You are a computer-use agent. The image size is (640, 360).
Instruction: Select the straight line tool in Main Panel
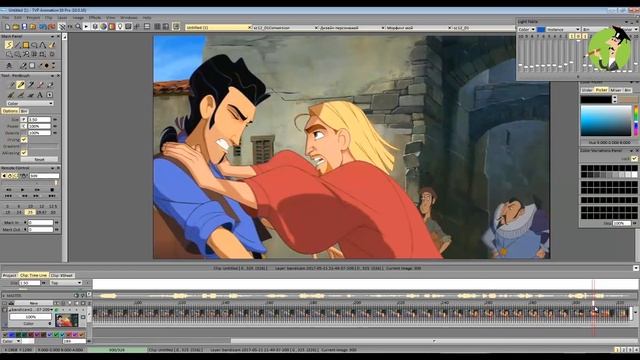pos(17,45)
